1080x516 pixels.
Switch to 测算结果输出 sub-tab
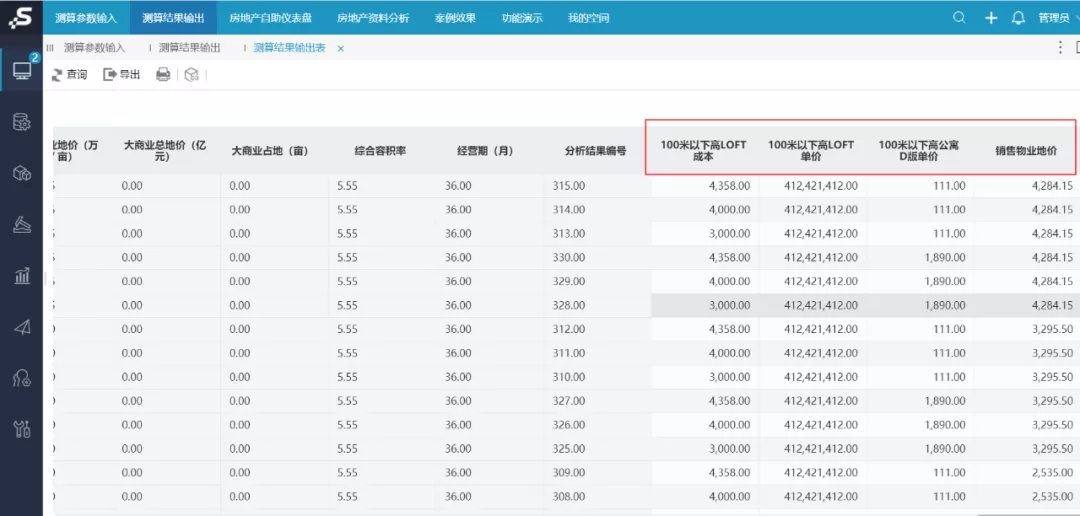coord(189,48)
